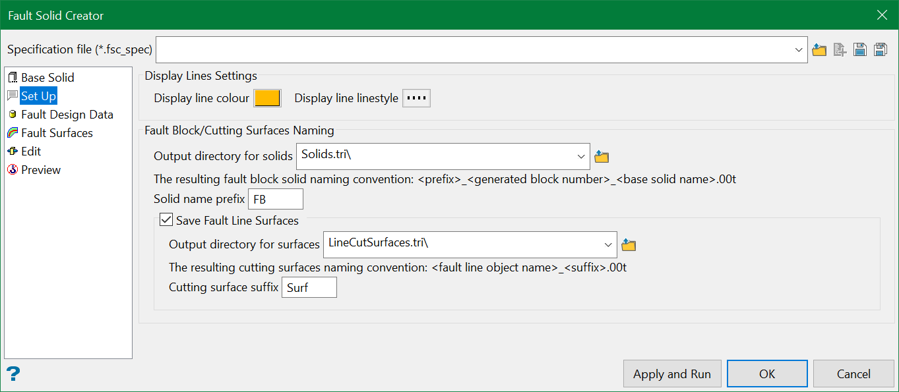Uncheck Save Fault Line Surfaces
899x392 pixels.
[166, 219]
